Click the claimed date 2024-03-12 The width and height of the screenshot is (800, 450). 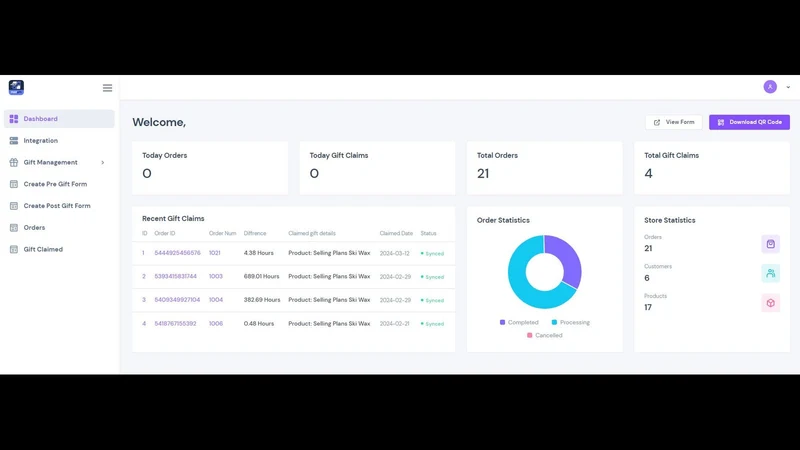click(394, 254)
